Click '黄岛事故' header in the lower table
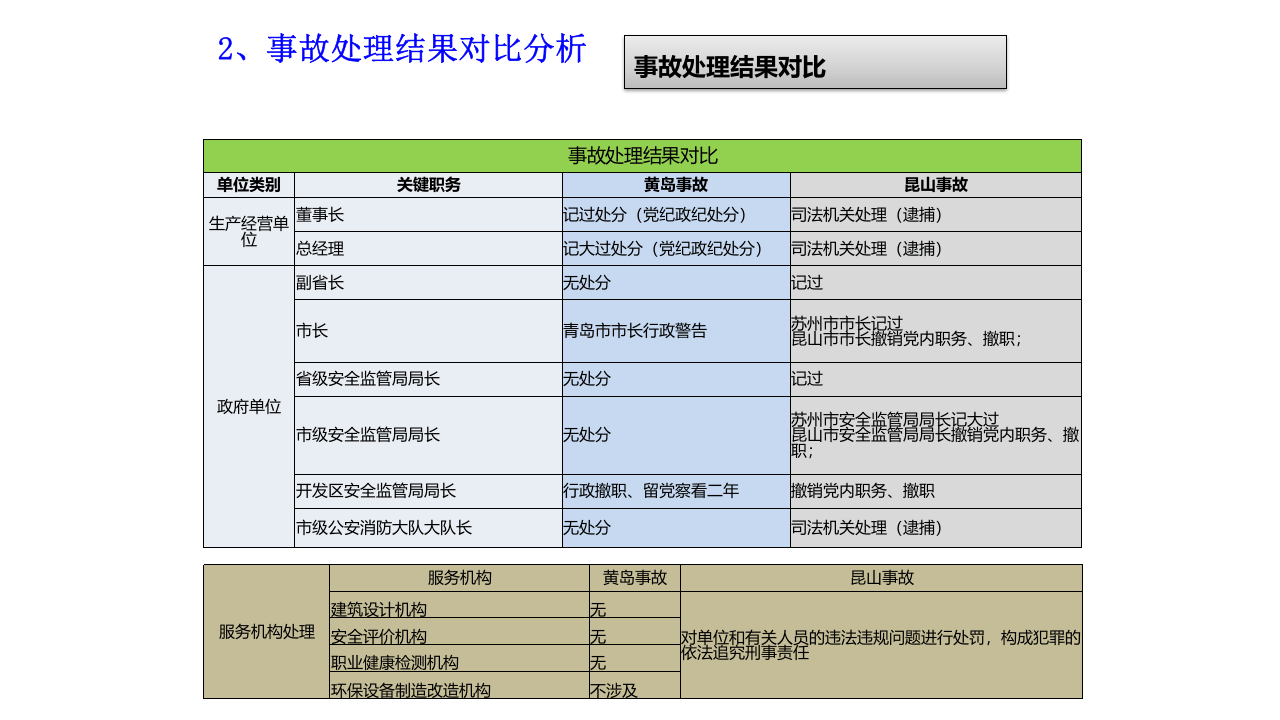Screen dimensions: 1280x720 (635, 578)
